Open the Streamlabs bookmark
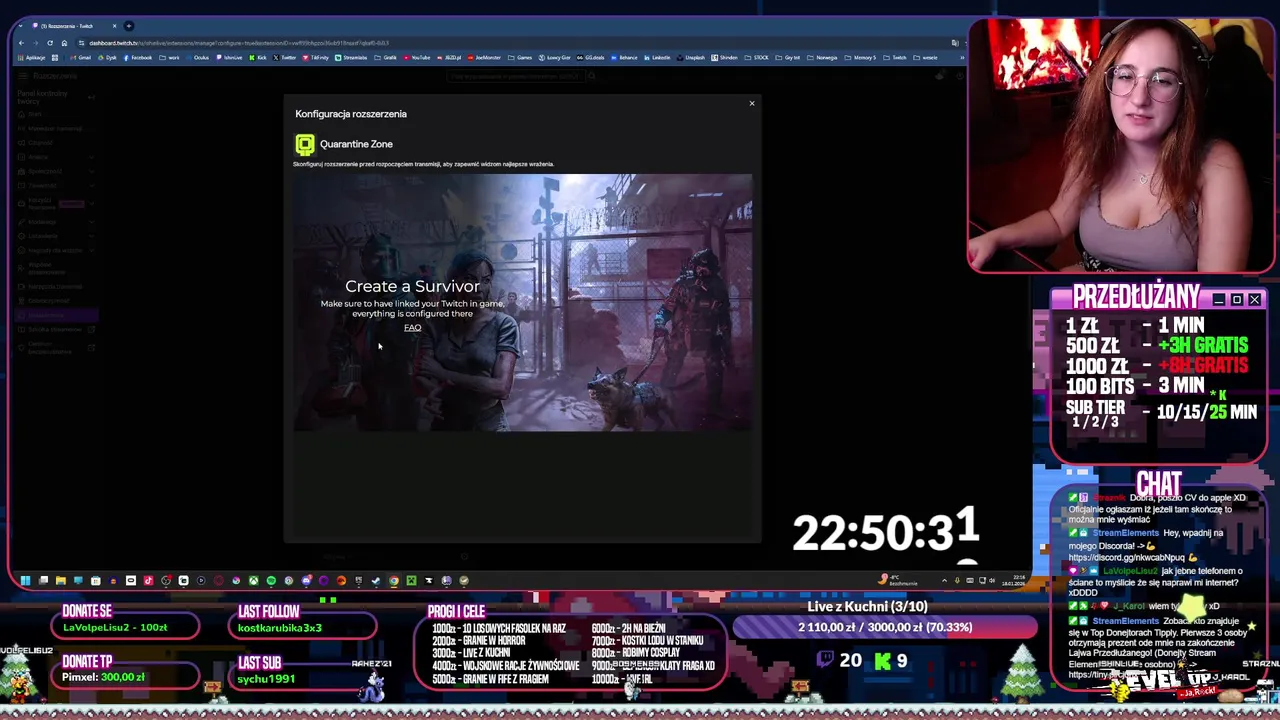This screenshot has width=1280, height=720. tap(351, 57)
